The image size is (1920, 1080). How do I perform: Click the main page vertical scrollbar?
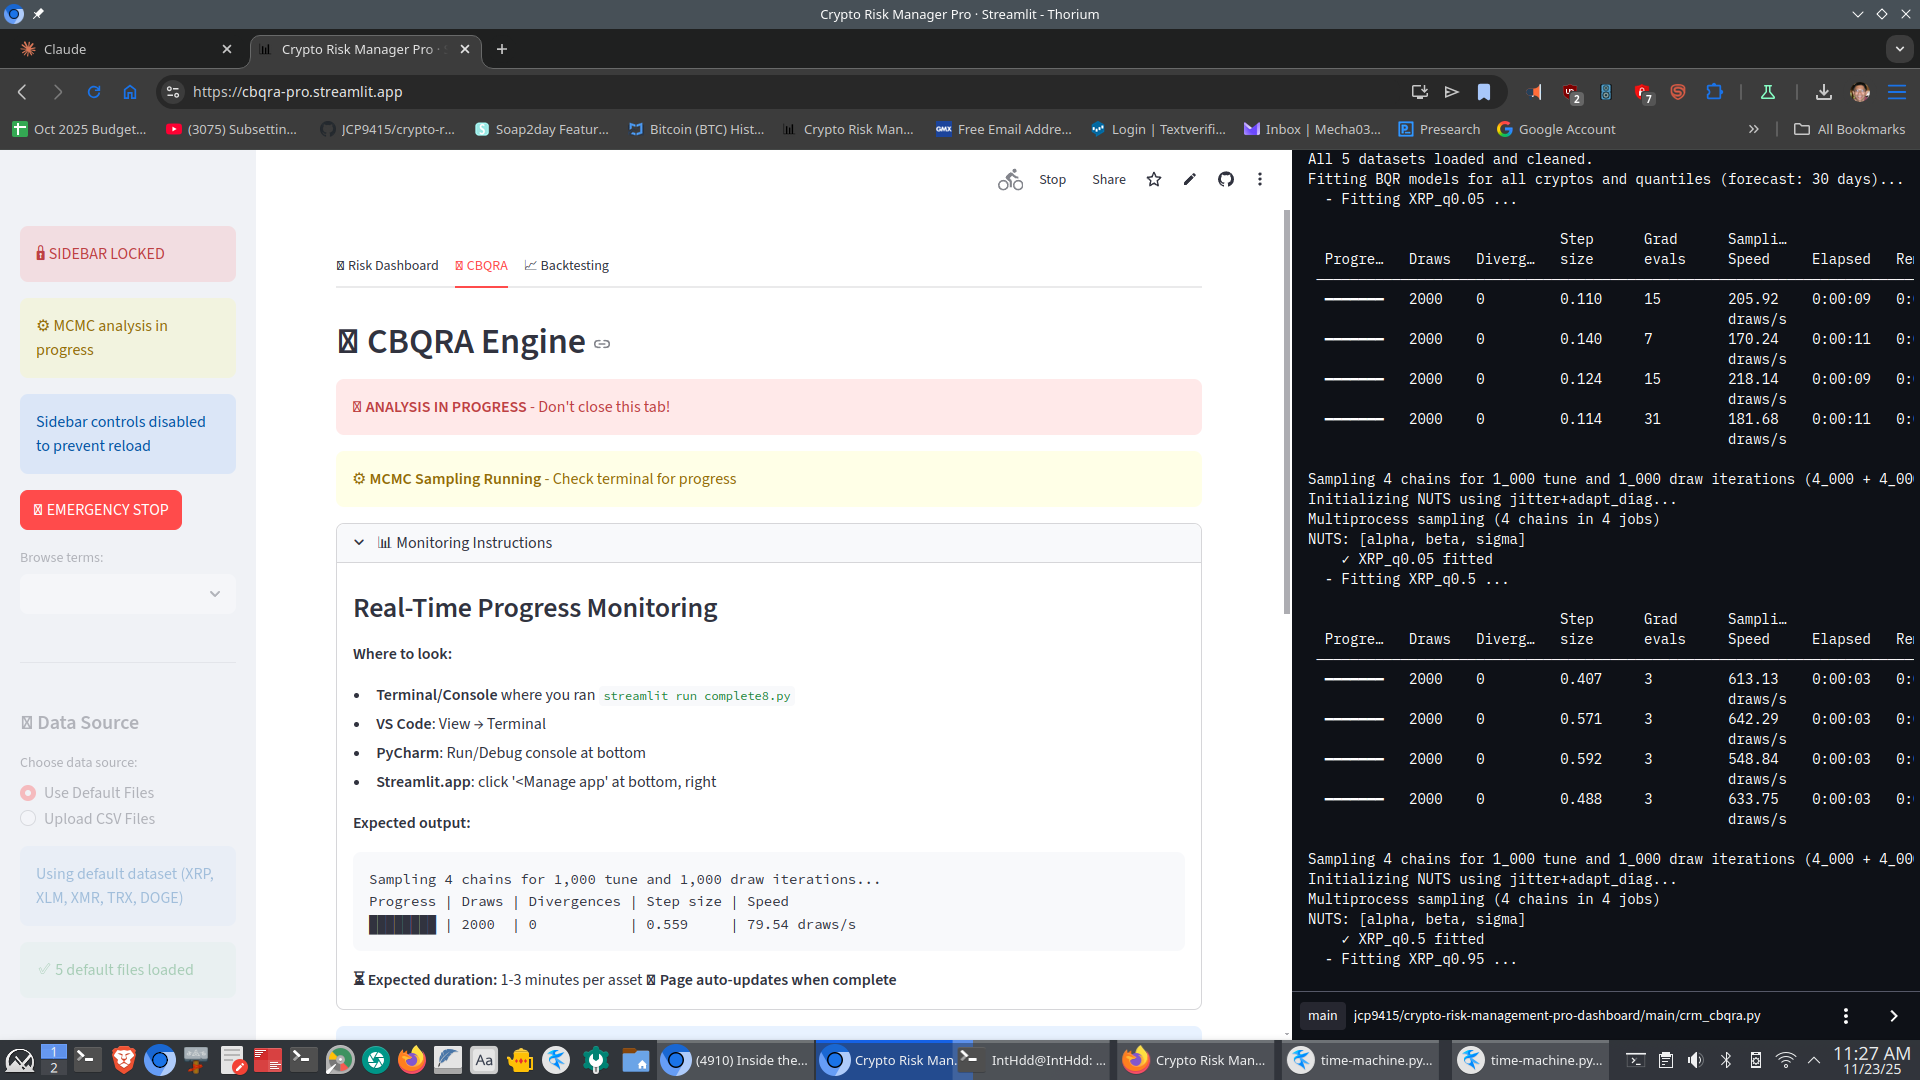[x=1286, y=410]
